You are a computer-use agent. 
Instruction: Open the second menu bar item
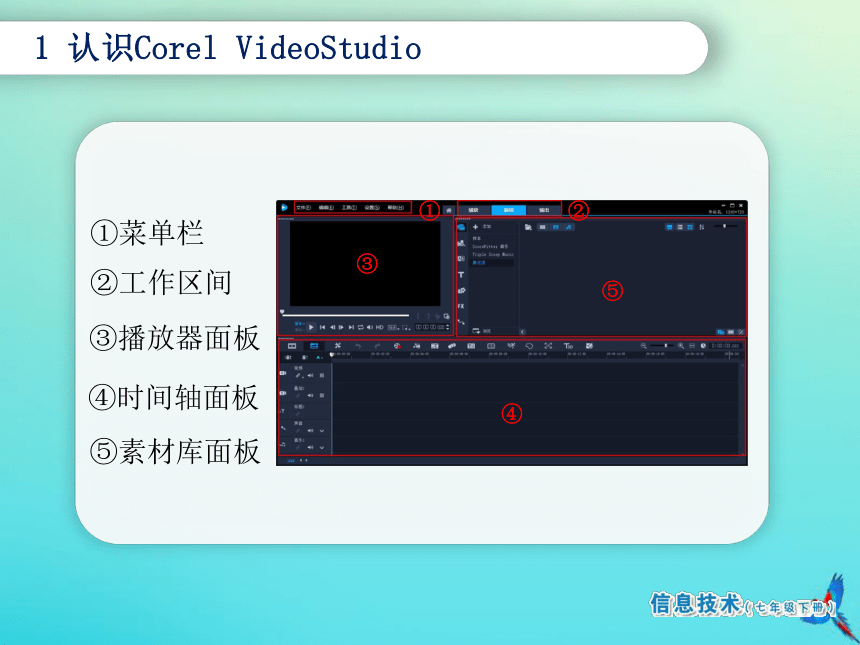[x=326, y=208]
